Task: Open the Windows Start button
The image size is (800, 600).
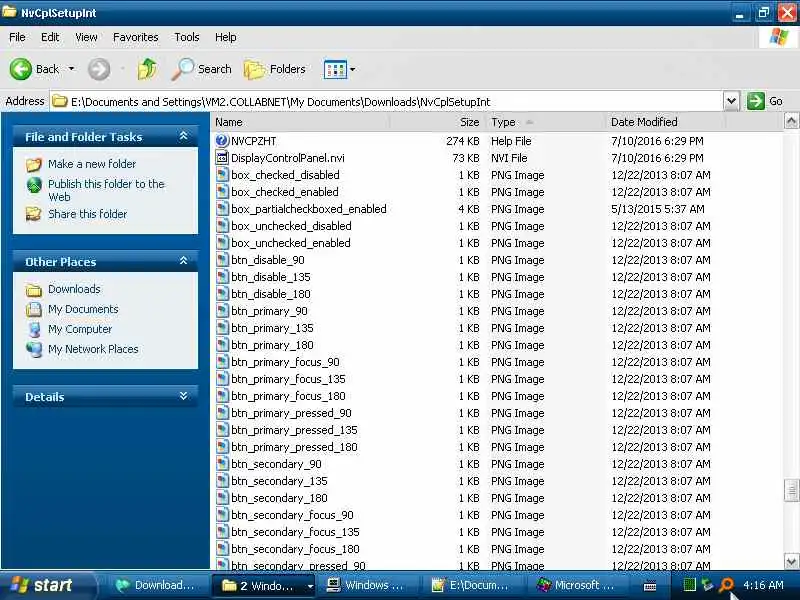Action: click(47, 585)
